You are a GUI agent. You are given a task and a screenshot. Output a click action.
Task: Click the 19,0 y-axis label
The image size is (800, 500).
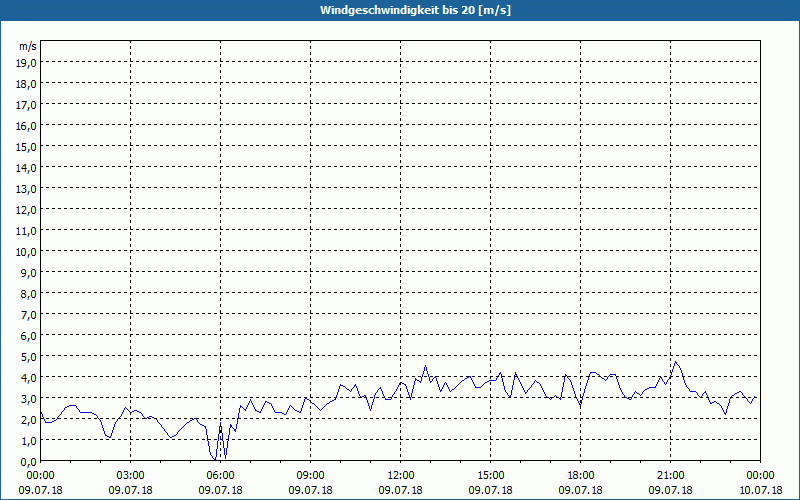click(27, 63)
